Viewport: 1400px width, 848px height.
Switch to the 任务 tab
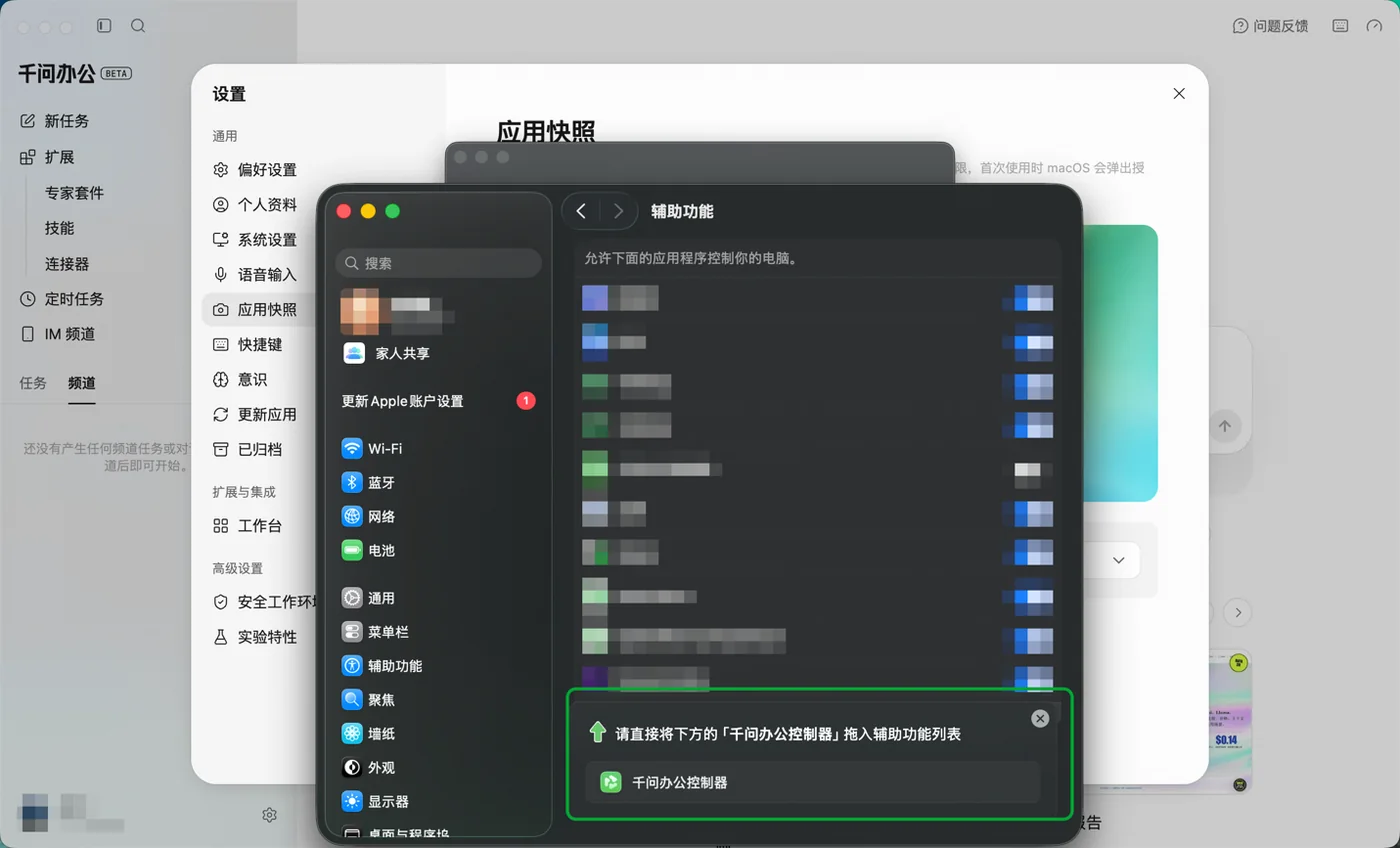coord(33,383)
